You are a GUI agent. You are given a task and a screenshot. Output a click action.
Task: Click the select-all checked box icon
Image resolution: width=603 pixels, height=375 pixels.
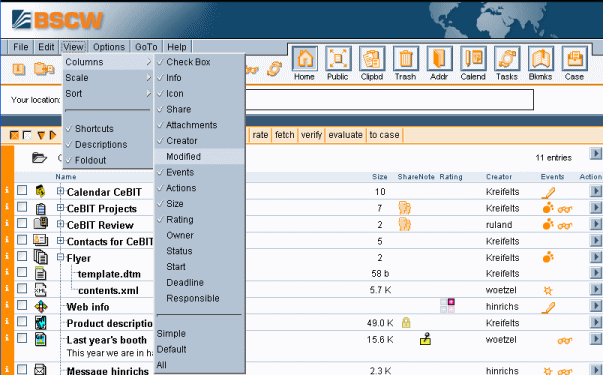point(14,135)
